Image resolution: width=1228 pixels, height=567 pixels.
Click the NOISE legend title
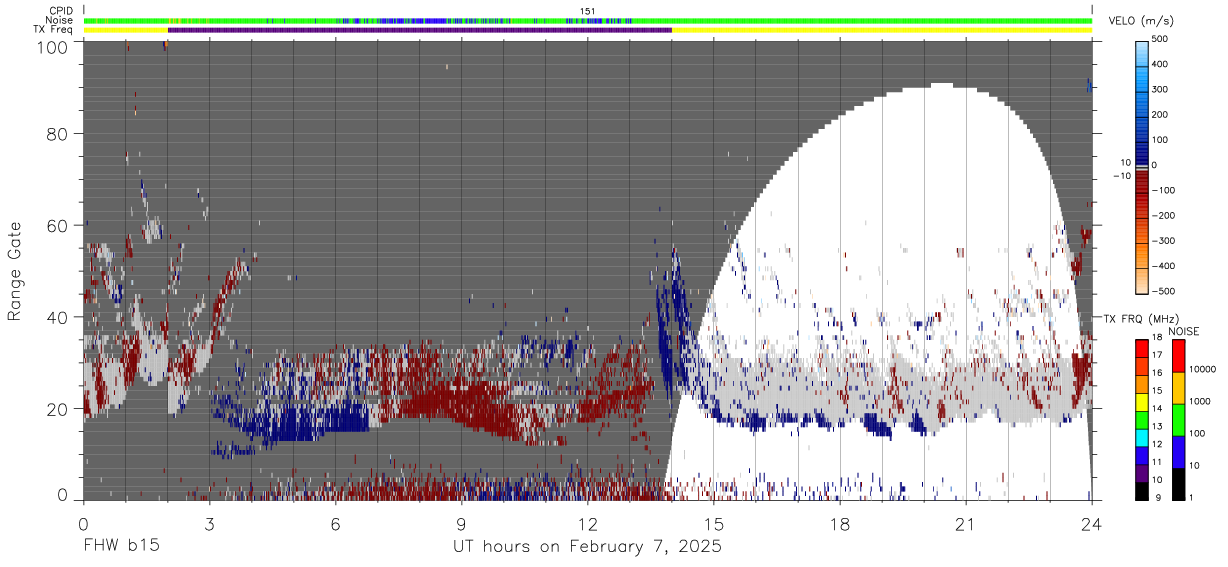point(1183,331)
